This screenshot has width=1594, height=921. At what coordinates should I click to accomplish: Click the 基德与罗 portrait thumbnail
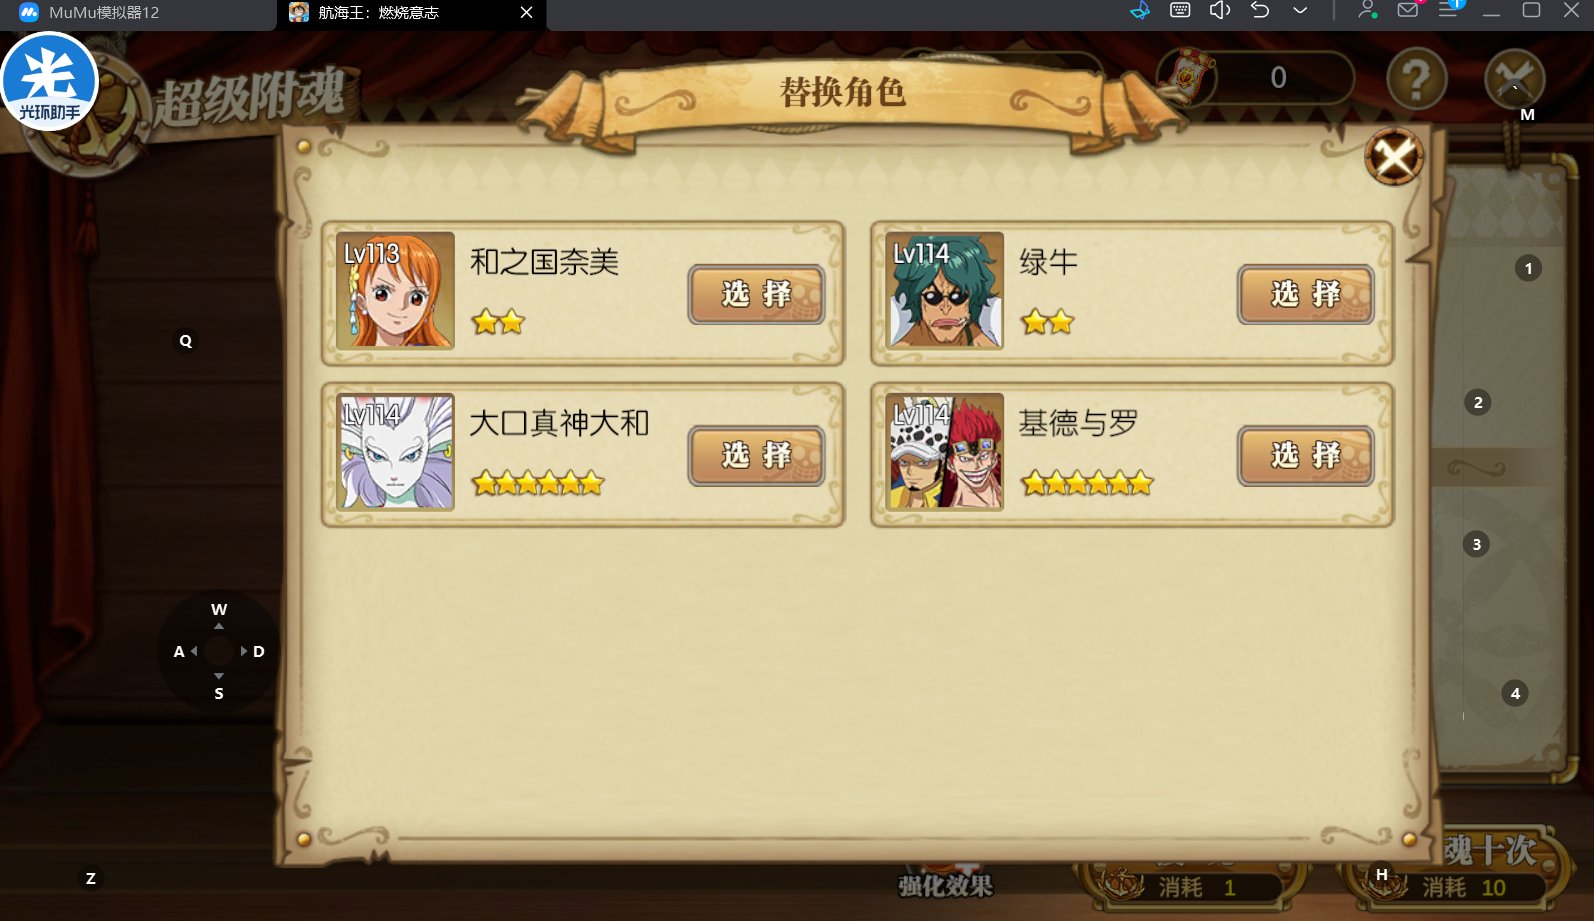[x=944, y=451]
